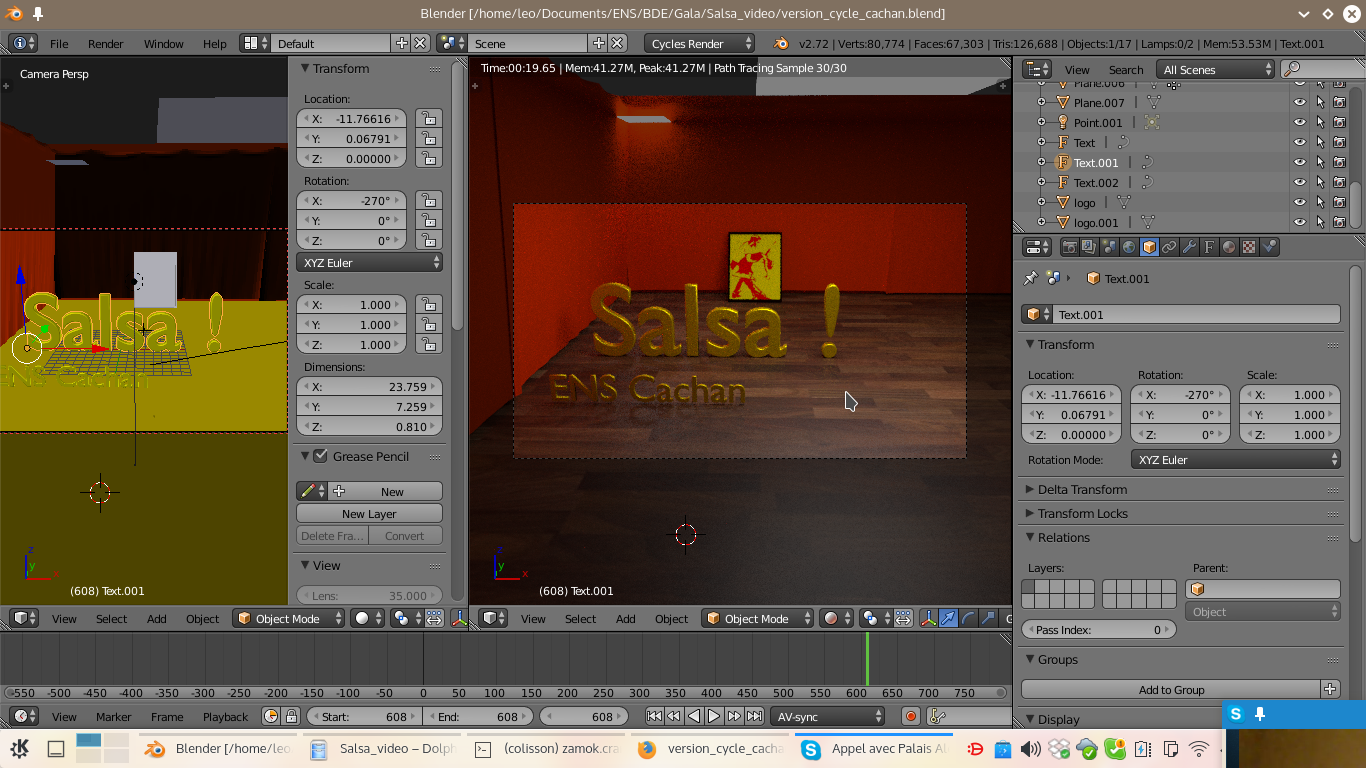1366x768 pixels.
Task: Click the Lens 35.000 slider
Action: 369,595
